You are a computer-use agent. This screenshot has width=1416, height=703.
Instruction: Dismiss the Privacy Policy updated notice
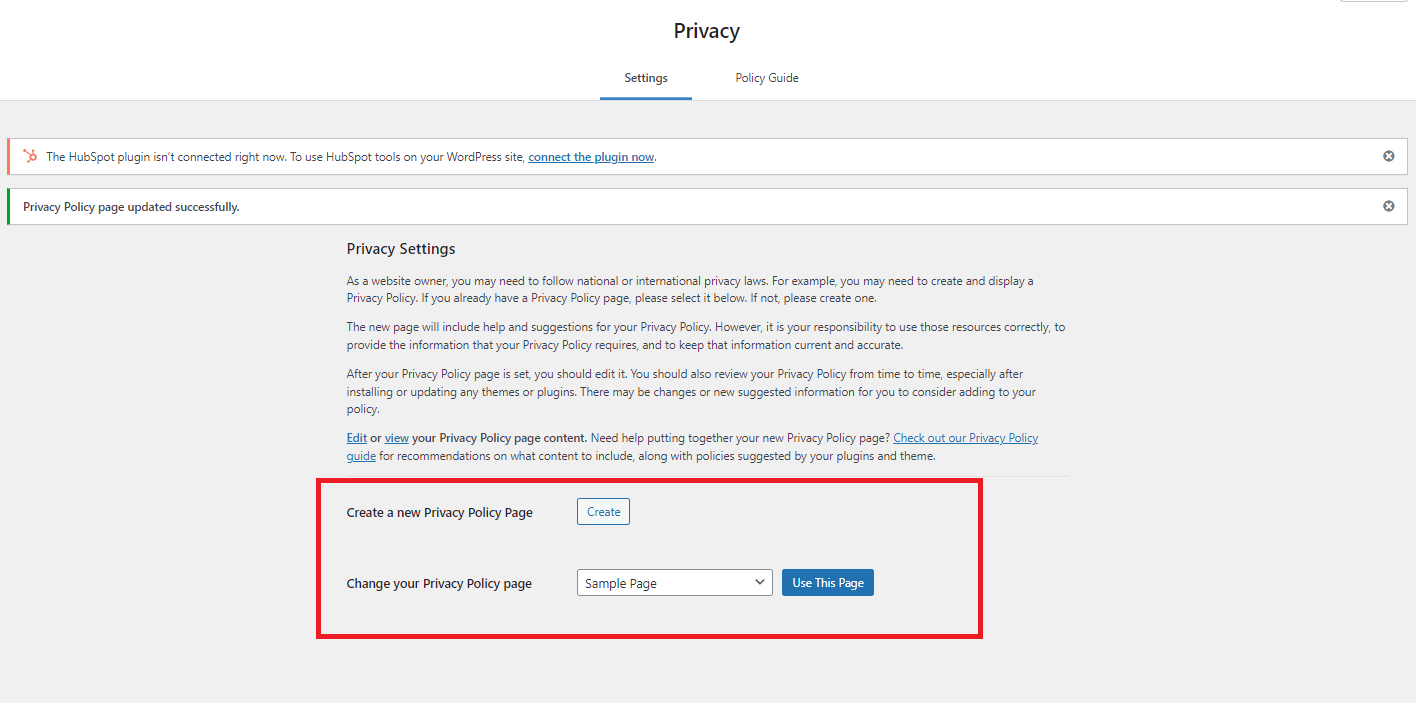1388,206
